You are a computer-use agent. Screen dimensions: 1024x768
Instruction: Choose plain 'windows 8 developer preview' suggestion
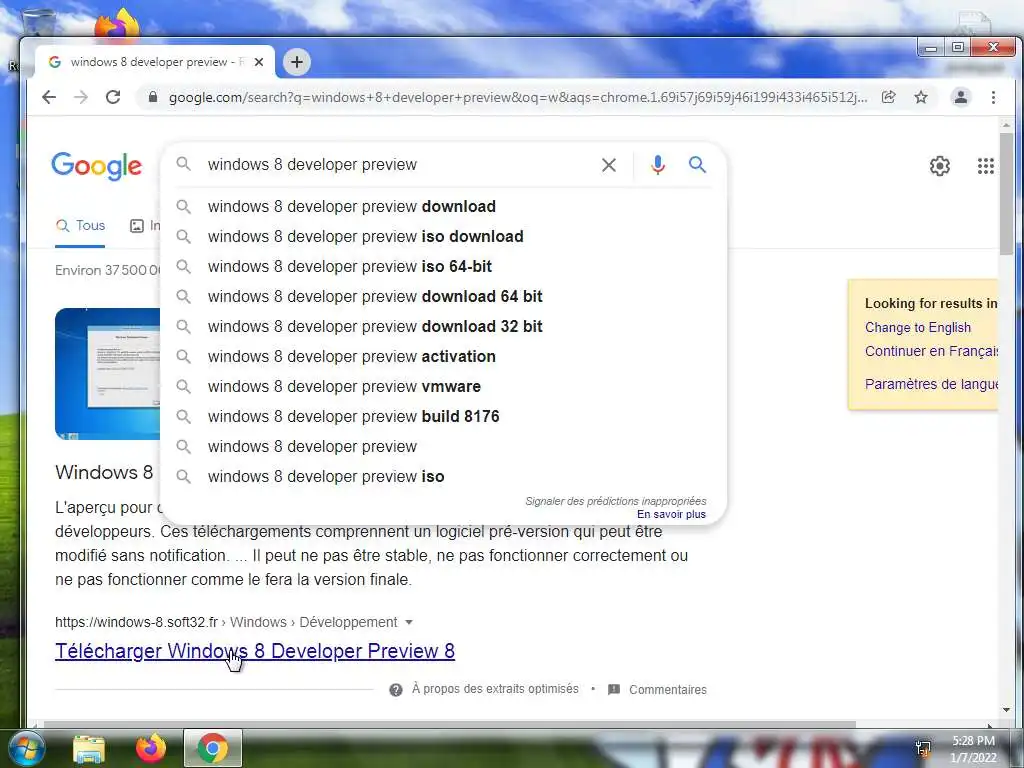[443, 447]
